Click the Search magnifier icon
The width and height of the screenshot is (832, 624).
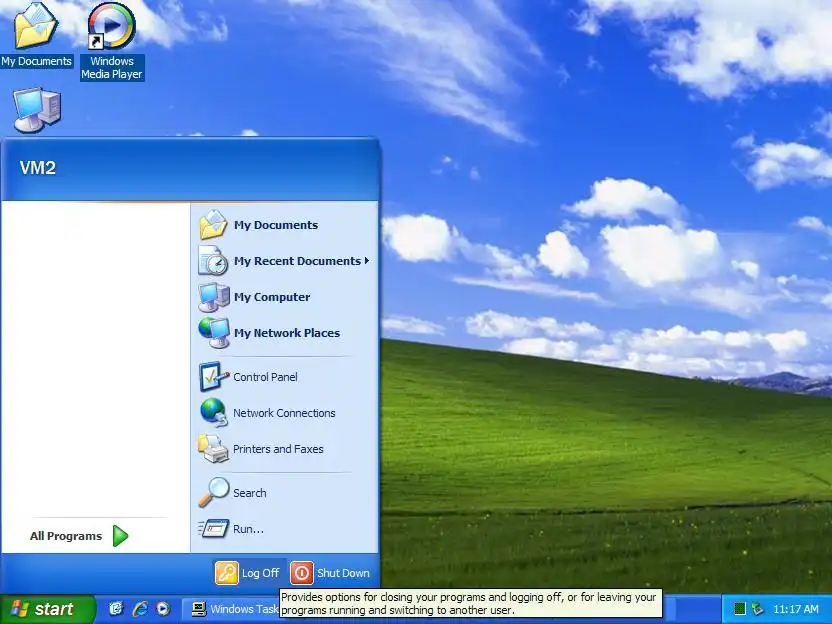click(214, 492)
